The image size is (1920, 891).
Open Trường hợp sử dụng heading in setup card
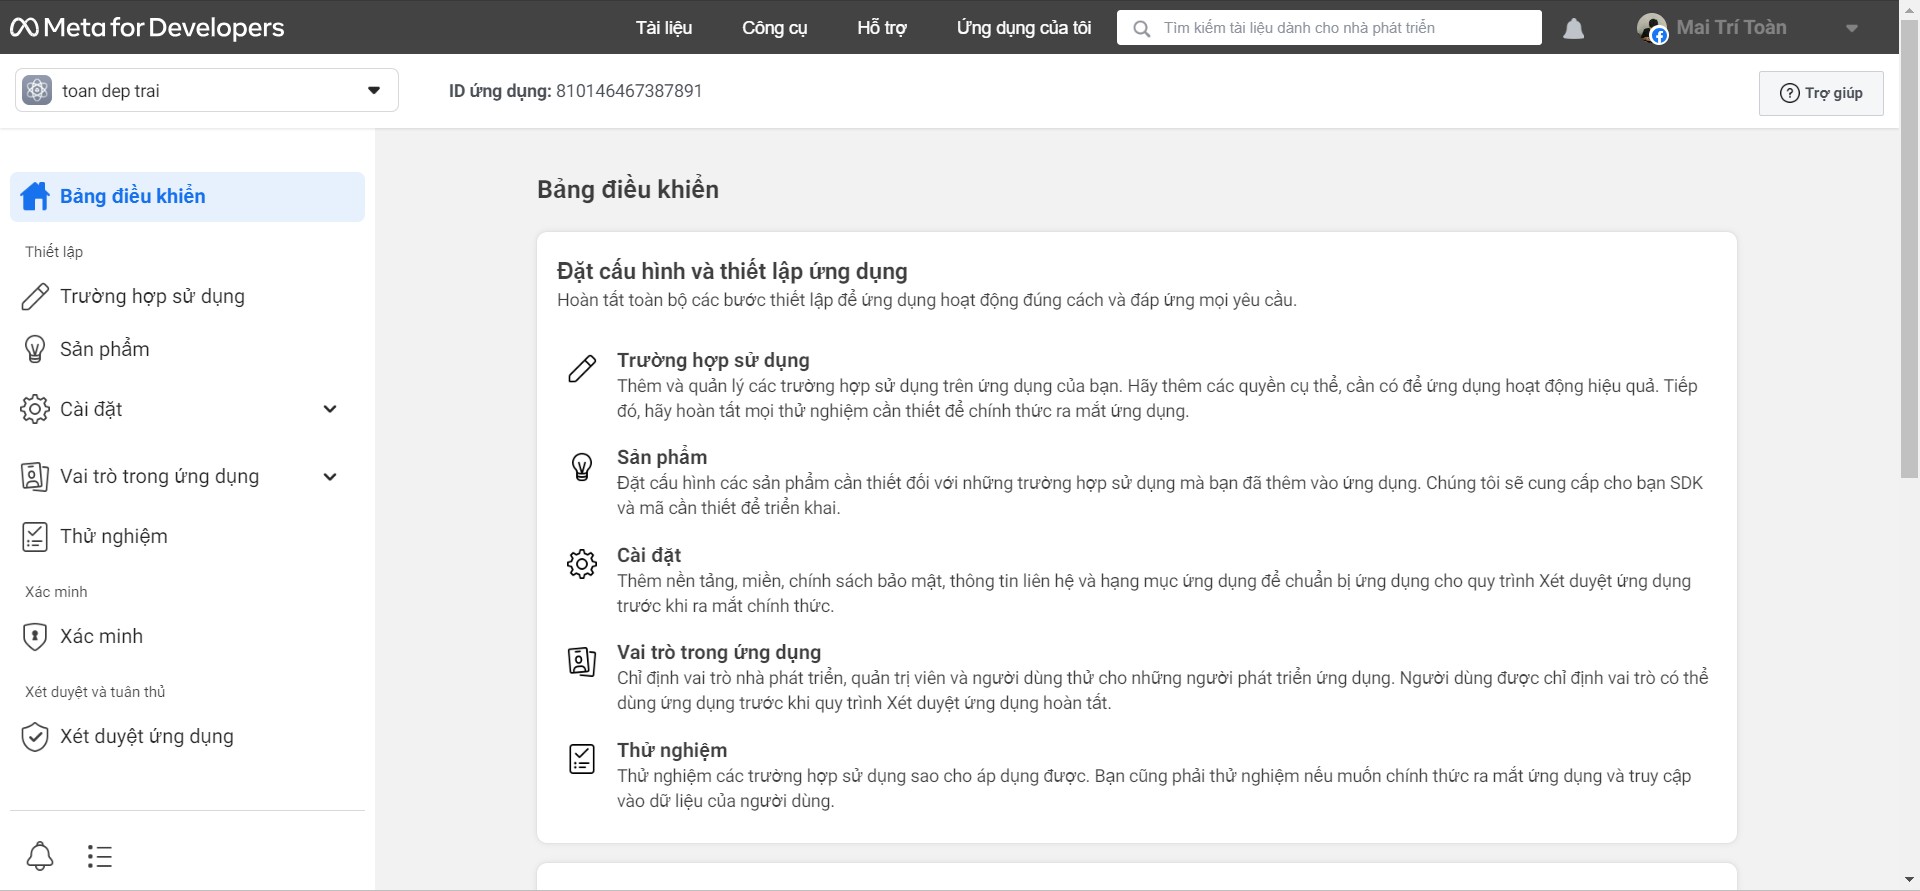[713, 360]
